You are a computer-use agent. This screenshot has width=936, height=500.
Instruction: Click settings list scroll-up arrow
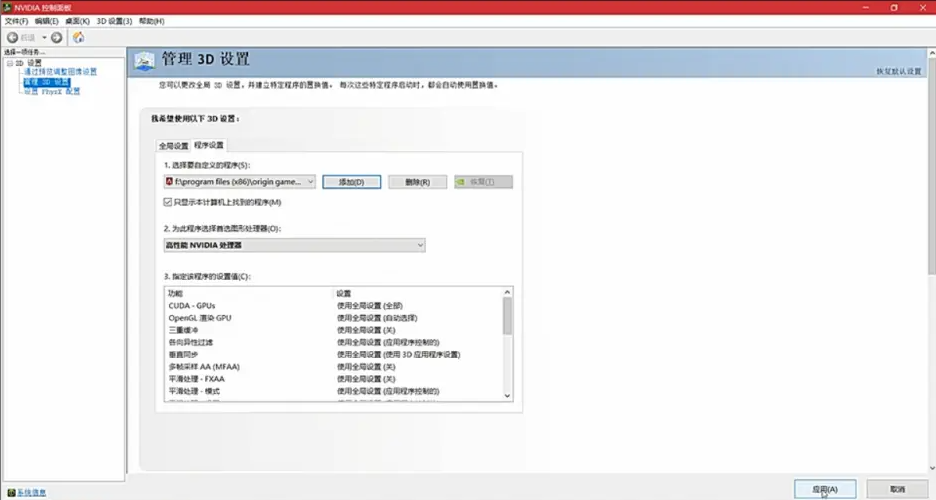coord(507,292)
